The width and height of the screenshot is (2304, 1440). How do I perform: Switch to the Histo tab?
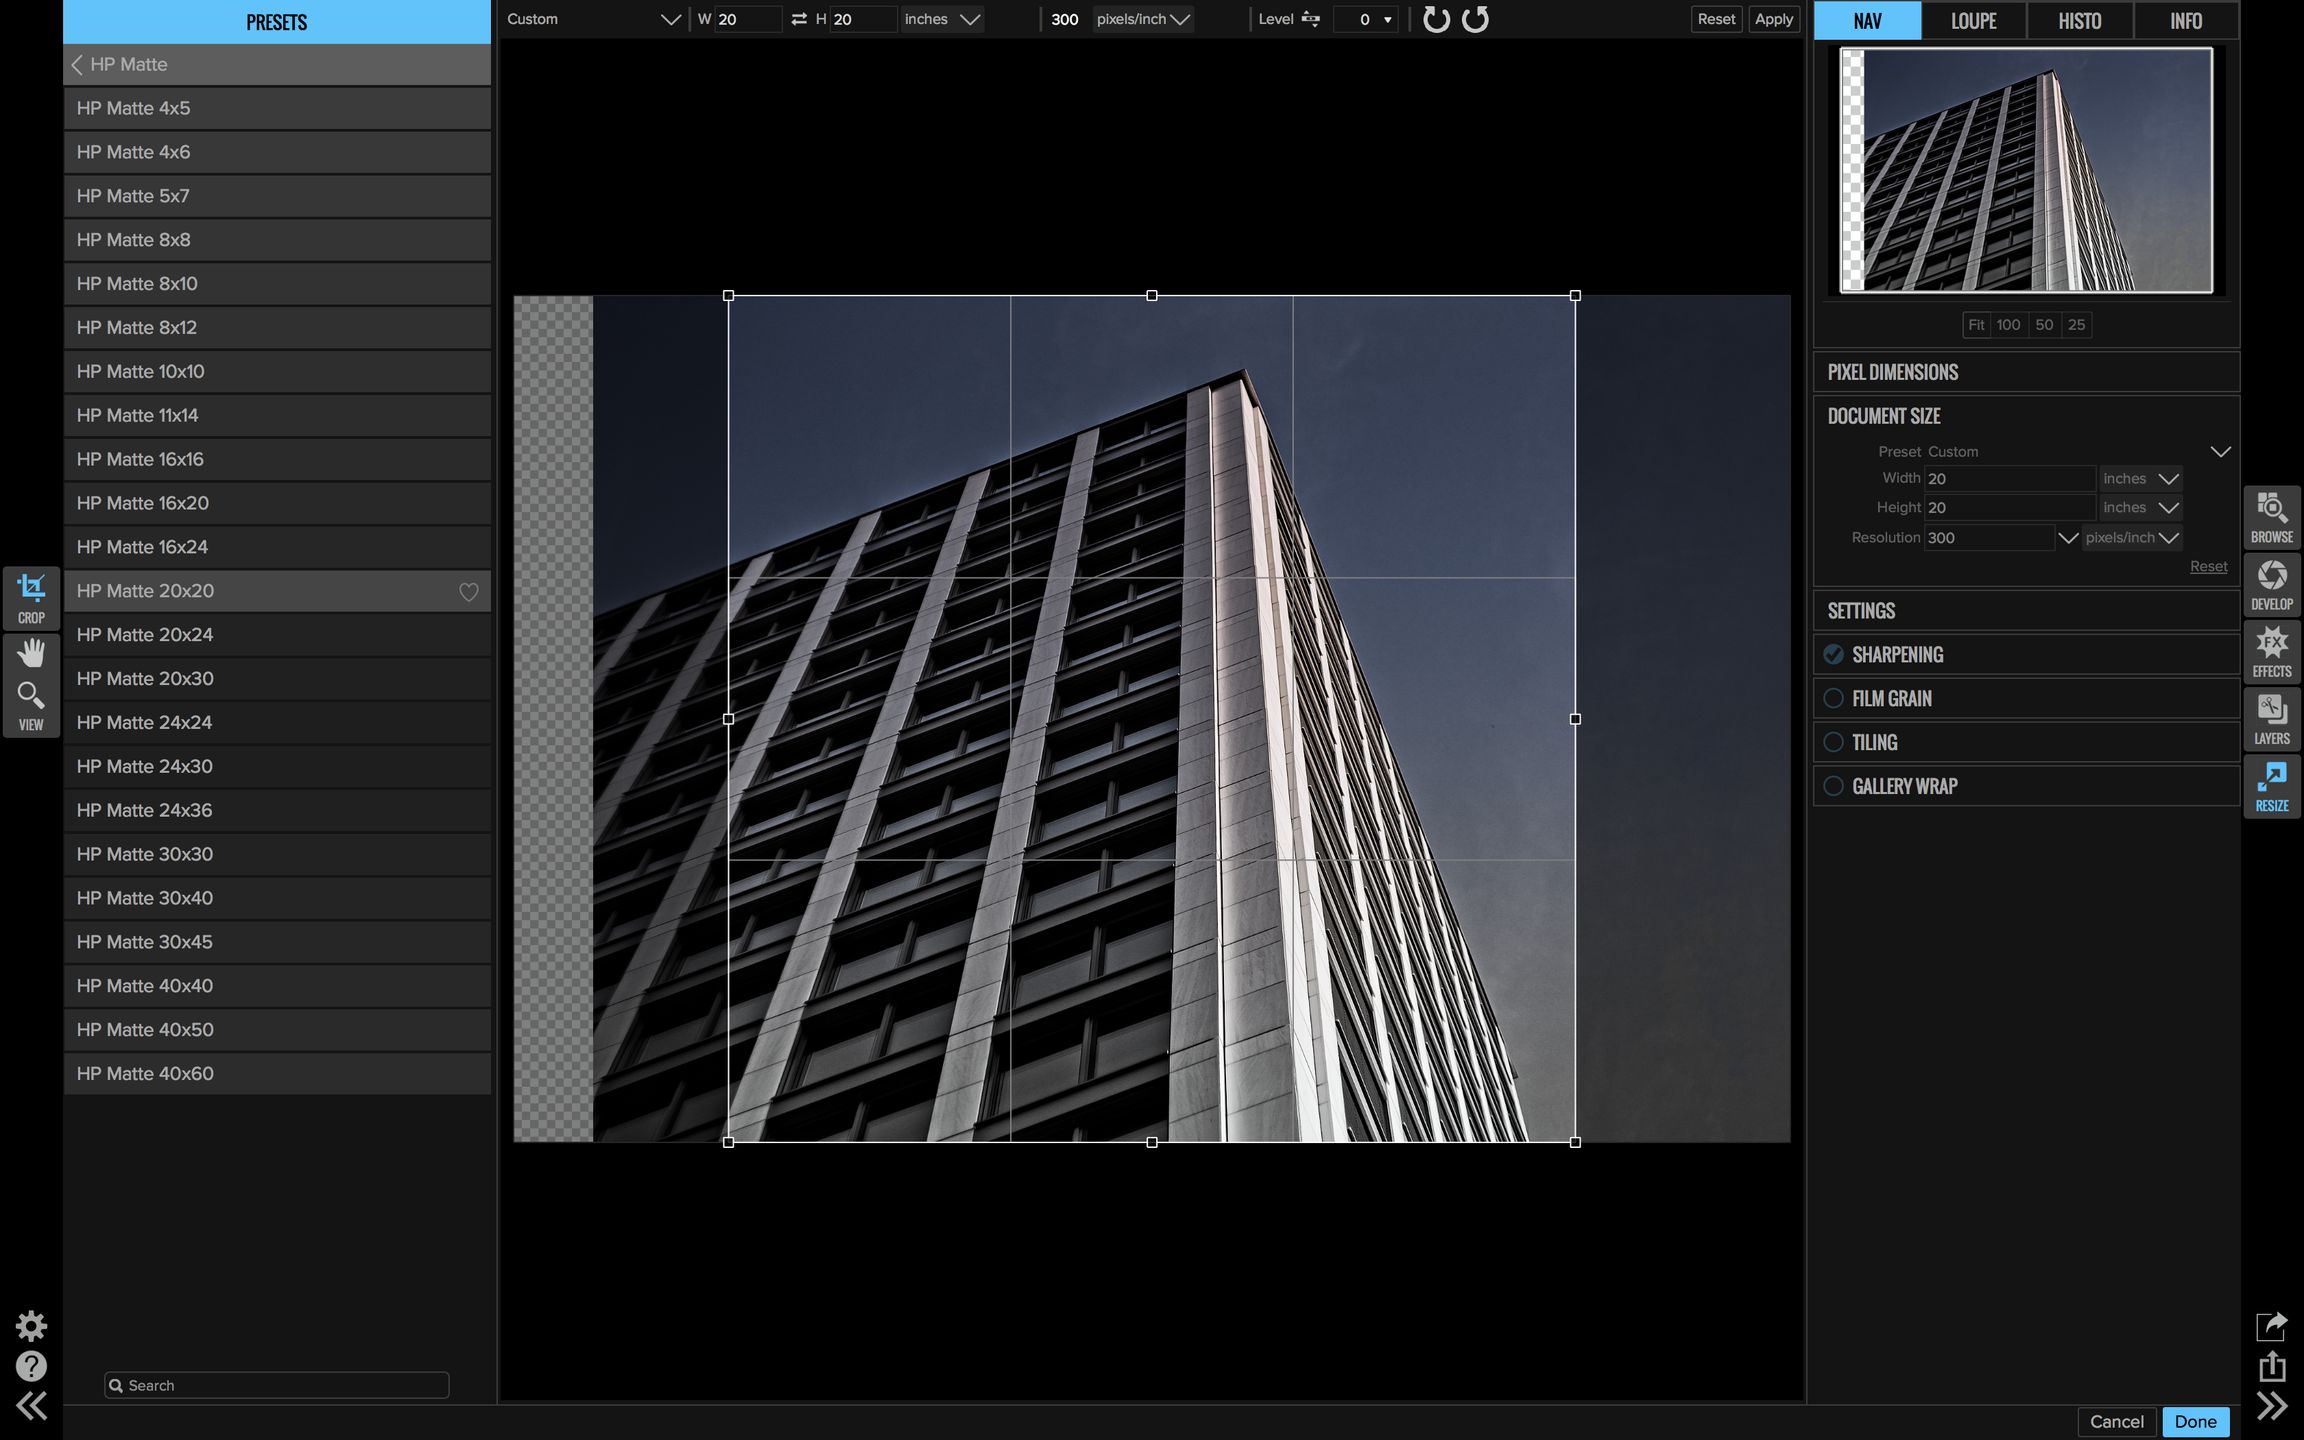(x=2079, y=21)
